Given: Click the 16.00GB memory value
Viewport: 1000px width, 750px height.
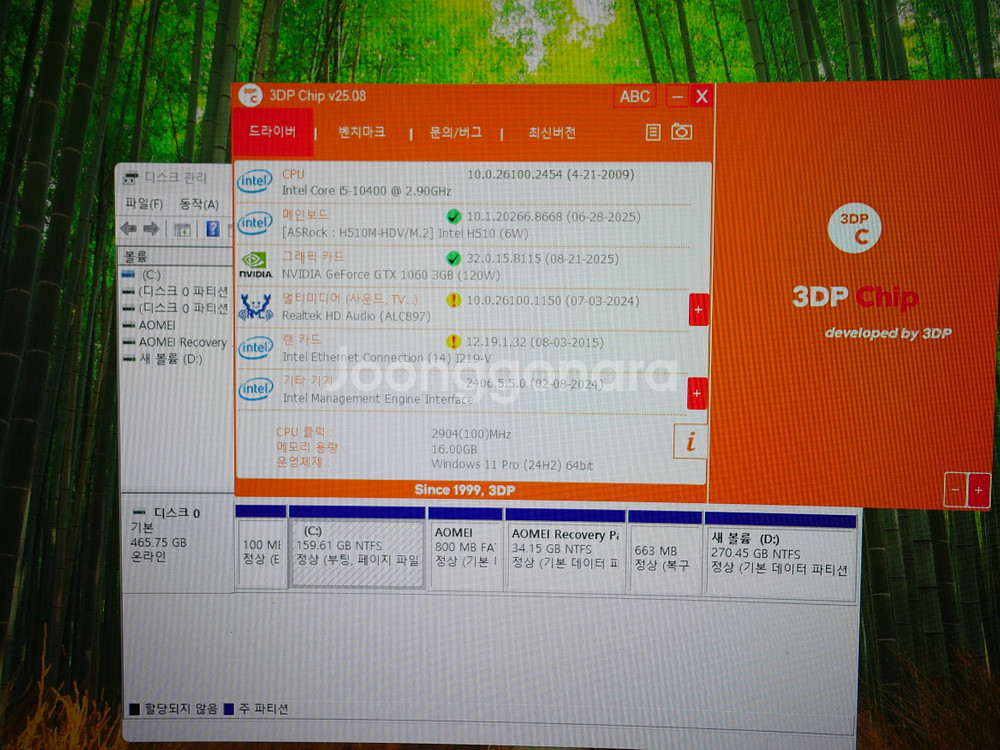Looking at the screenshot, I should click(x=453, y=449).
